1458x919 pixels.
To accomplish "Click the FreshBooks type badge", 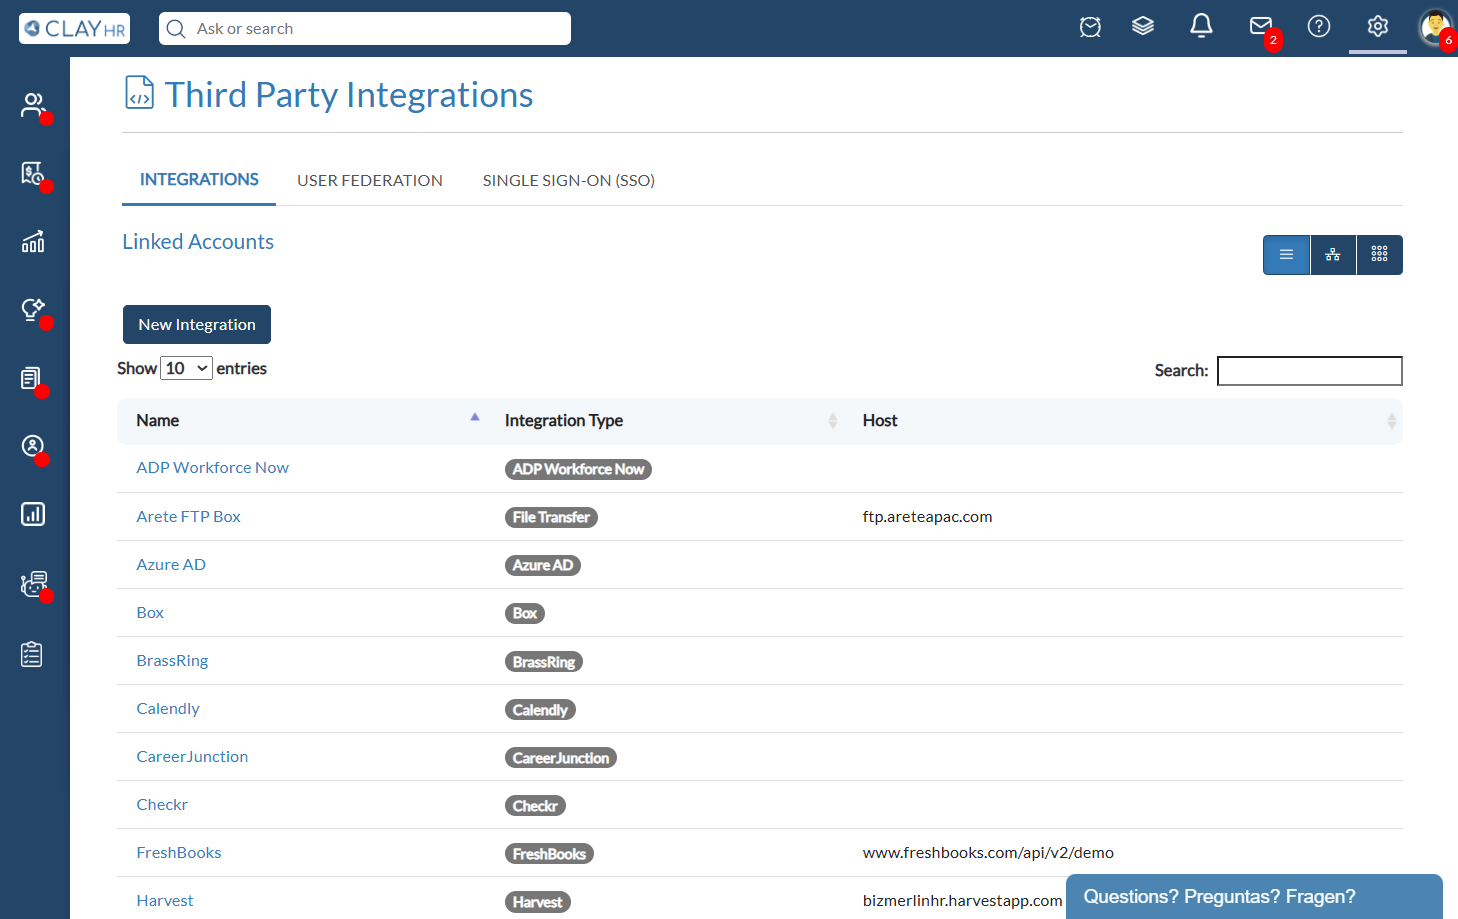I will click(x=549, y=854).
